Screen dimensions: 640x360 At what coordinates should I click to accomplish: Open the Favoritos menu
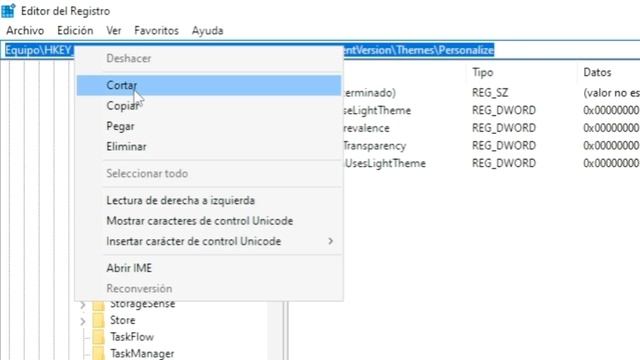click(156, 31)
